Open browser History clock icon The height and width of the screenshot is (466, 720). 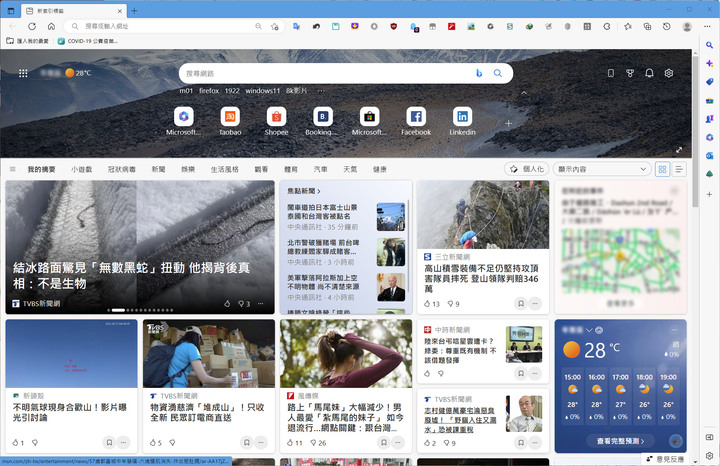click(667, 27)
